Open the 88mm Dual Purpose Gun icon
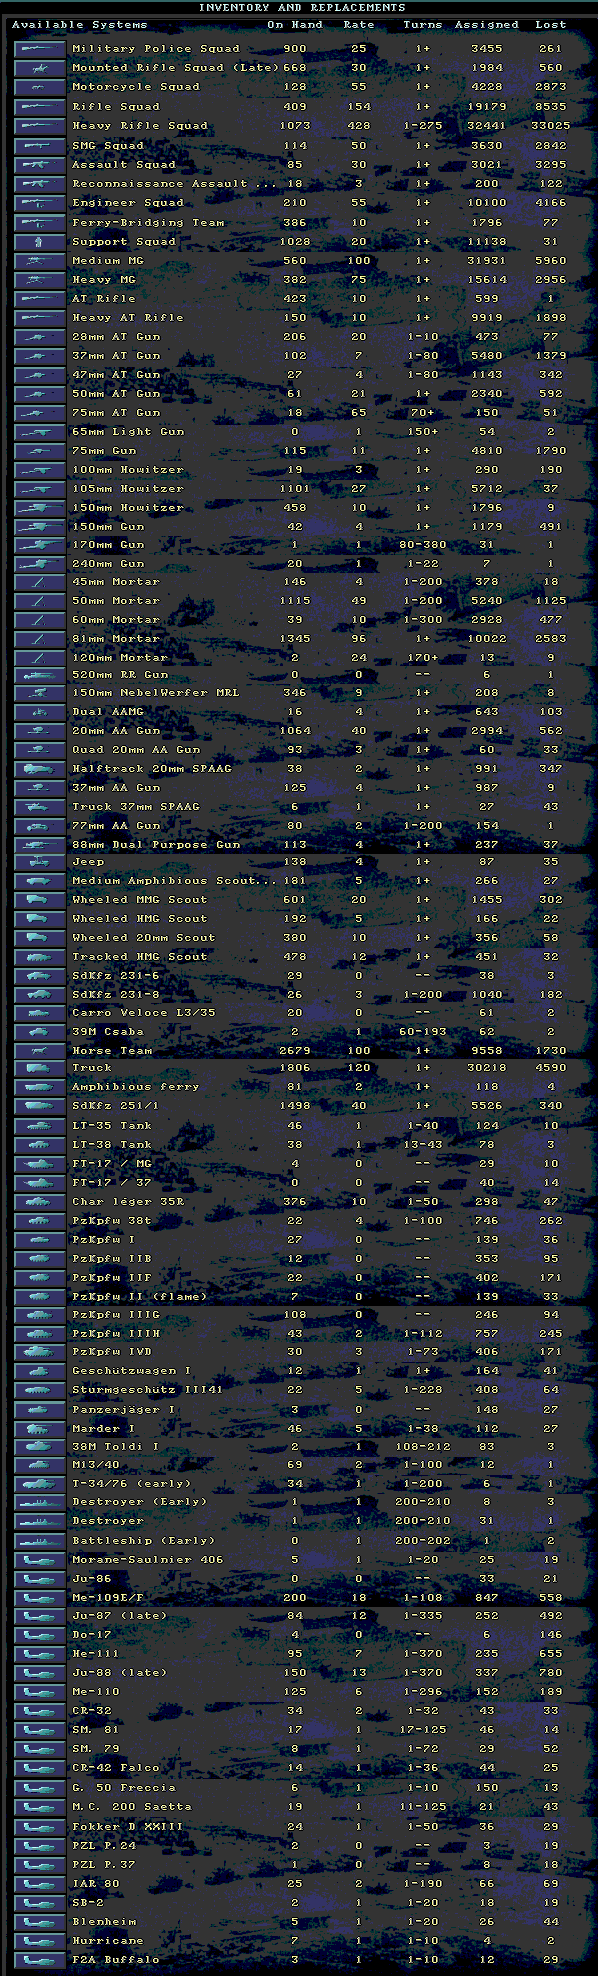This screenshot has height=1976, width=598. click(x=40, y=844)
